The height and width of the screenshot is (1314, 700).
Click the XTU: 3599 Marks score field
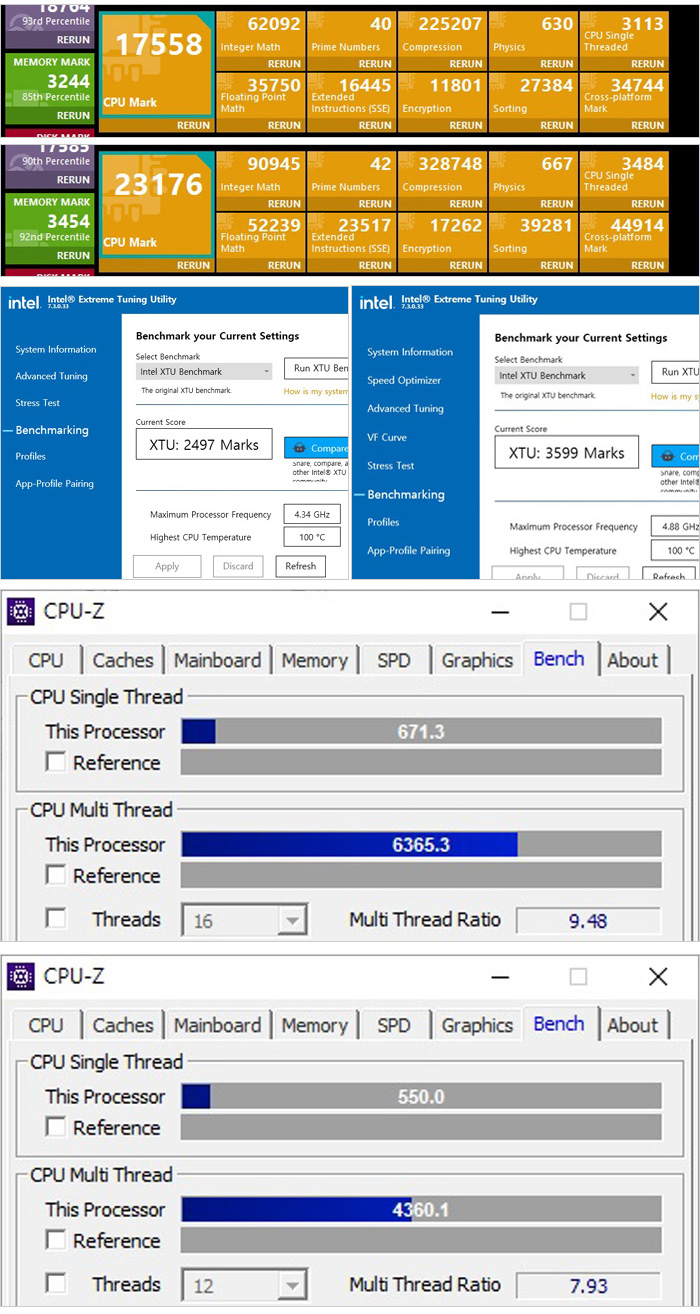566,453
